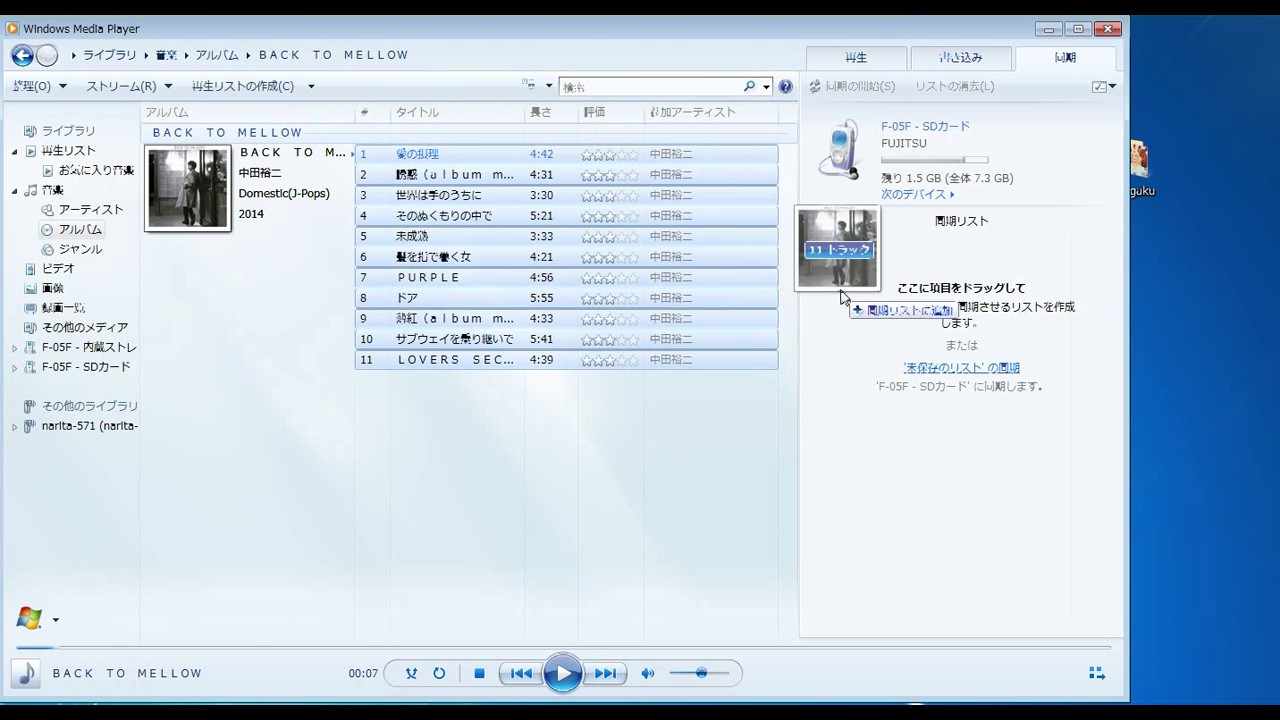
Task: Sort by the 長さ column header
Action: pos(541,113)
